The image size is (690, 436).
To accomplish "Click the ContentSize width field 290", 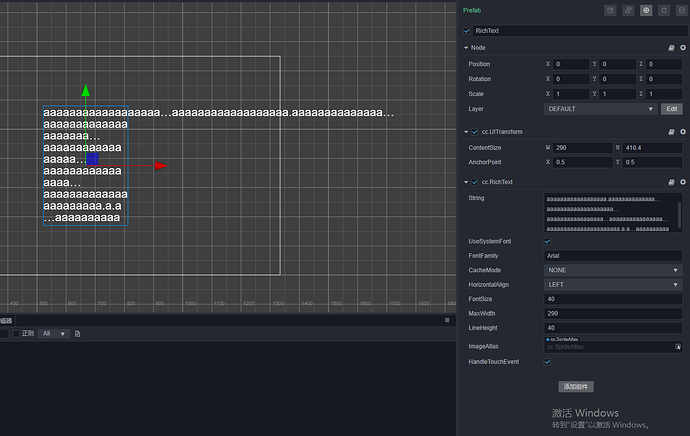I will [x=583, y=148].
